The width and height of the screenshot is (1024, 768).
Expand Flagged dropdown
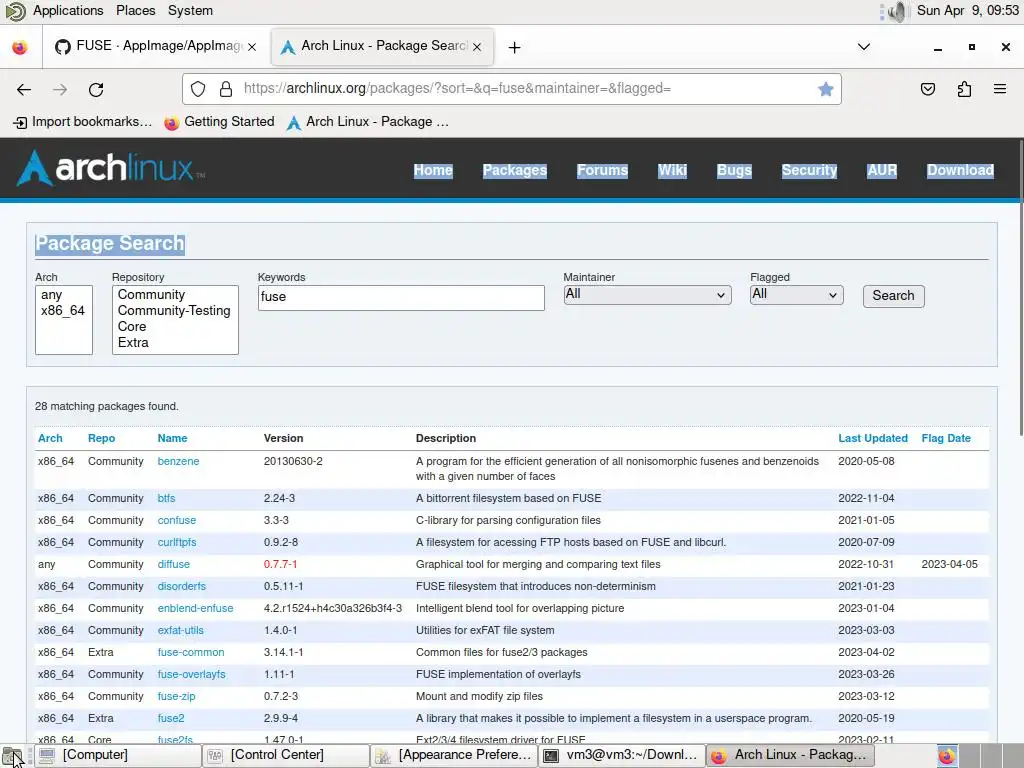pos(796,295)
